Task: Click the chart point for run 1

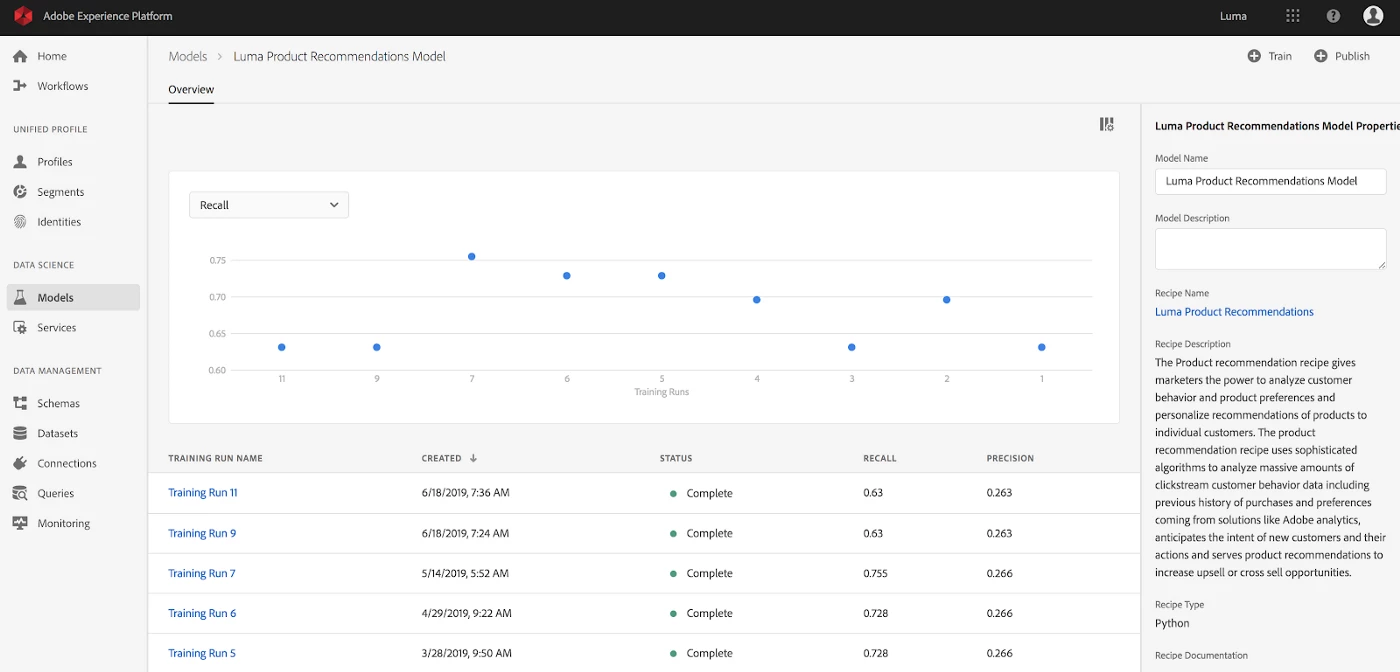Action: (x=1042, y=347)
